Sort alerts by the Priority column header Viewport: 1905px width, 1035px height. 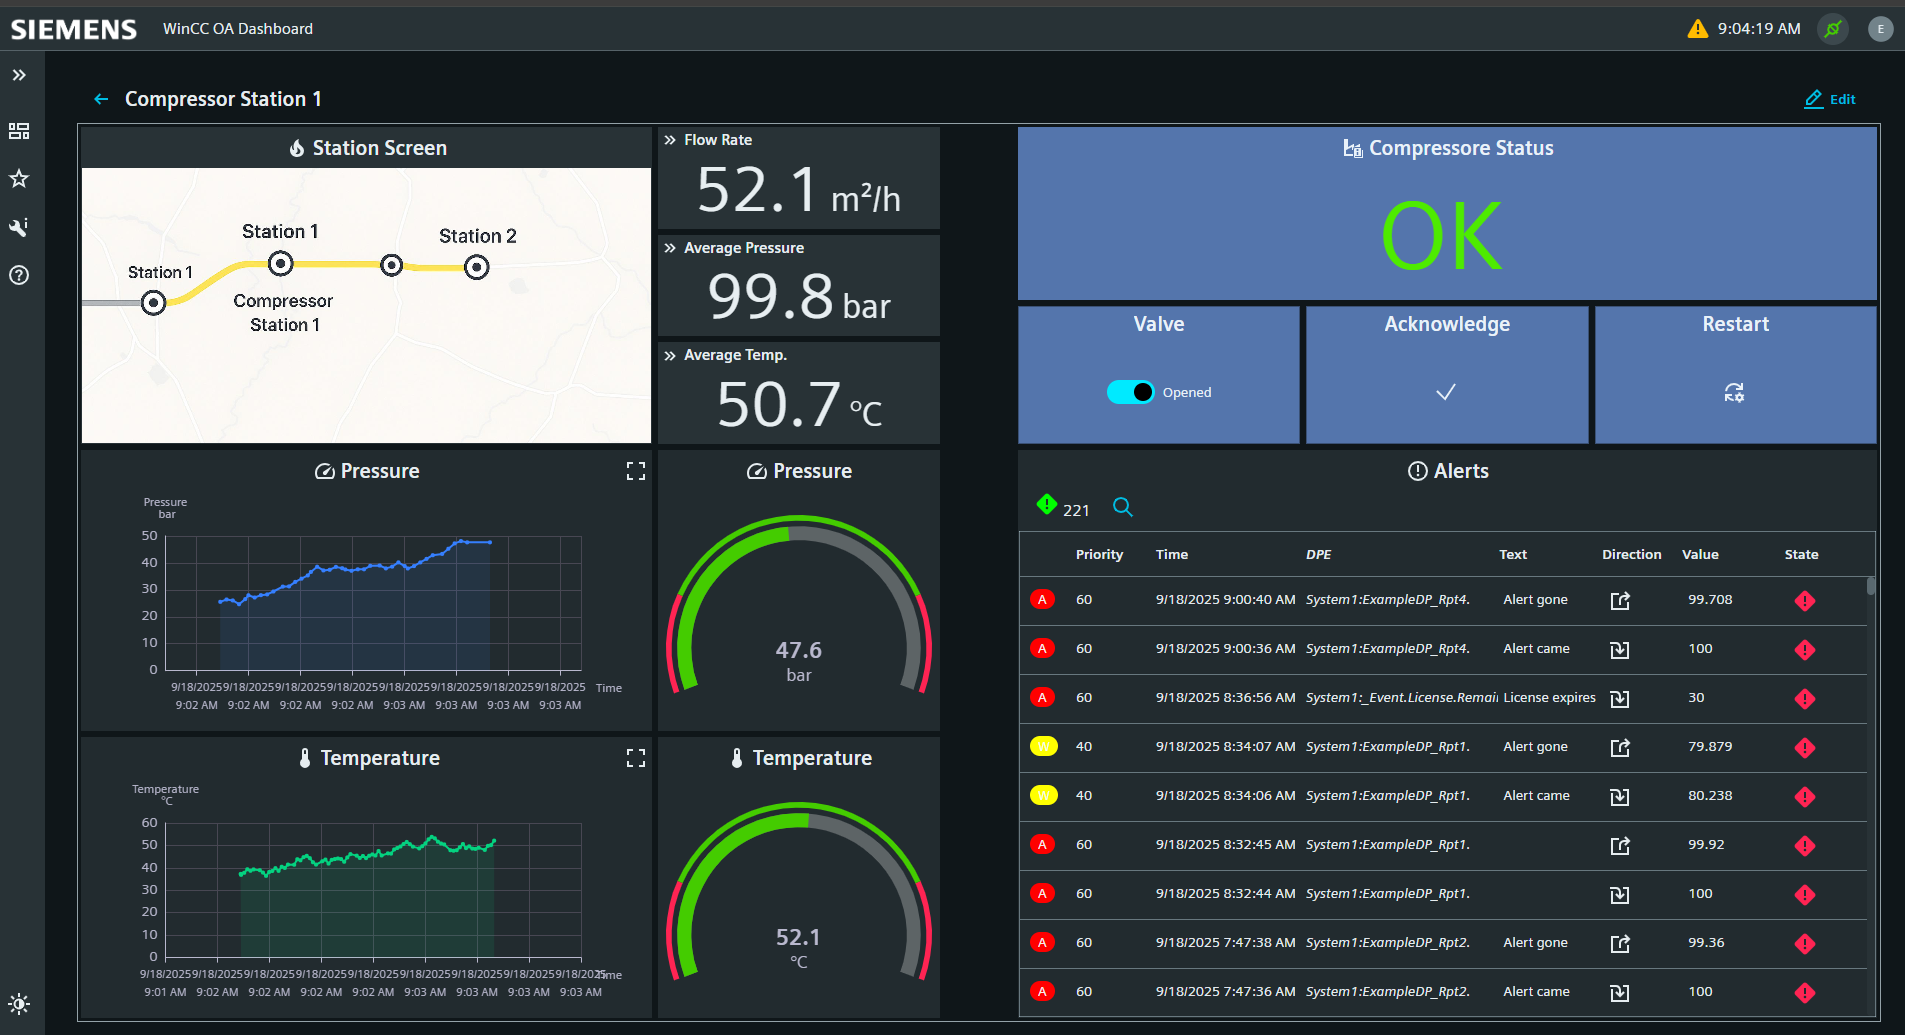[x=1099, y=554]
